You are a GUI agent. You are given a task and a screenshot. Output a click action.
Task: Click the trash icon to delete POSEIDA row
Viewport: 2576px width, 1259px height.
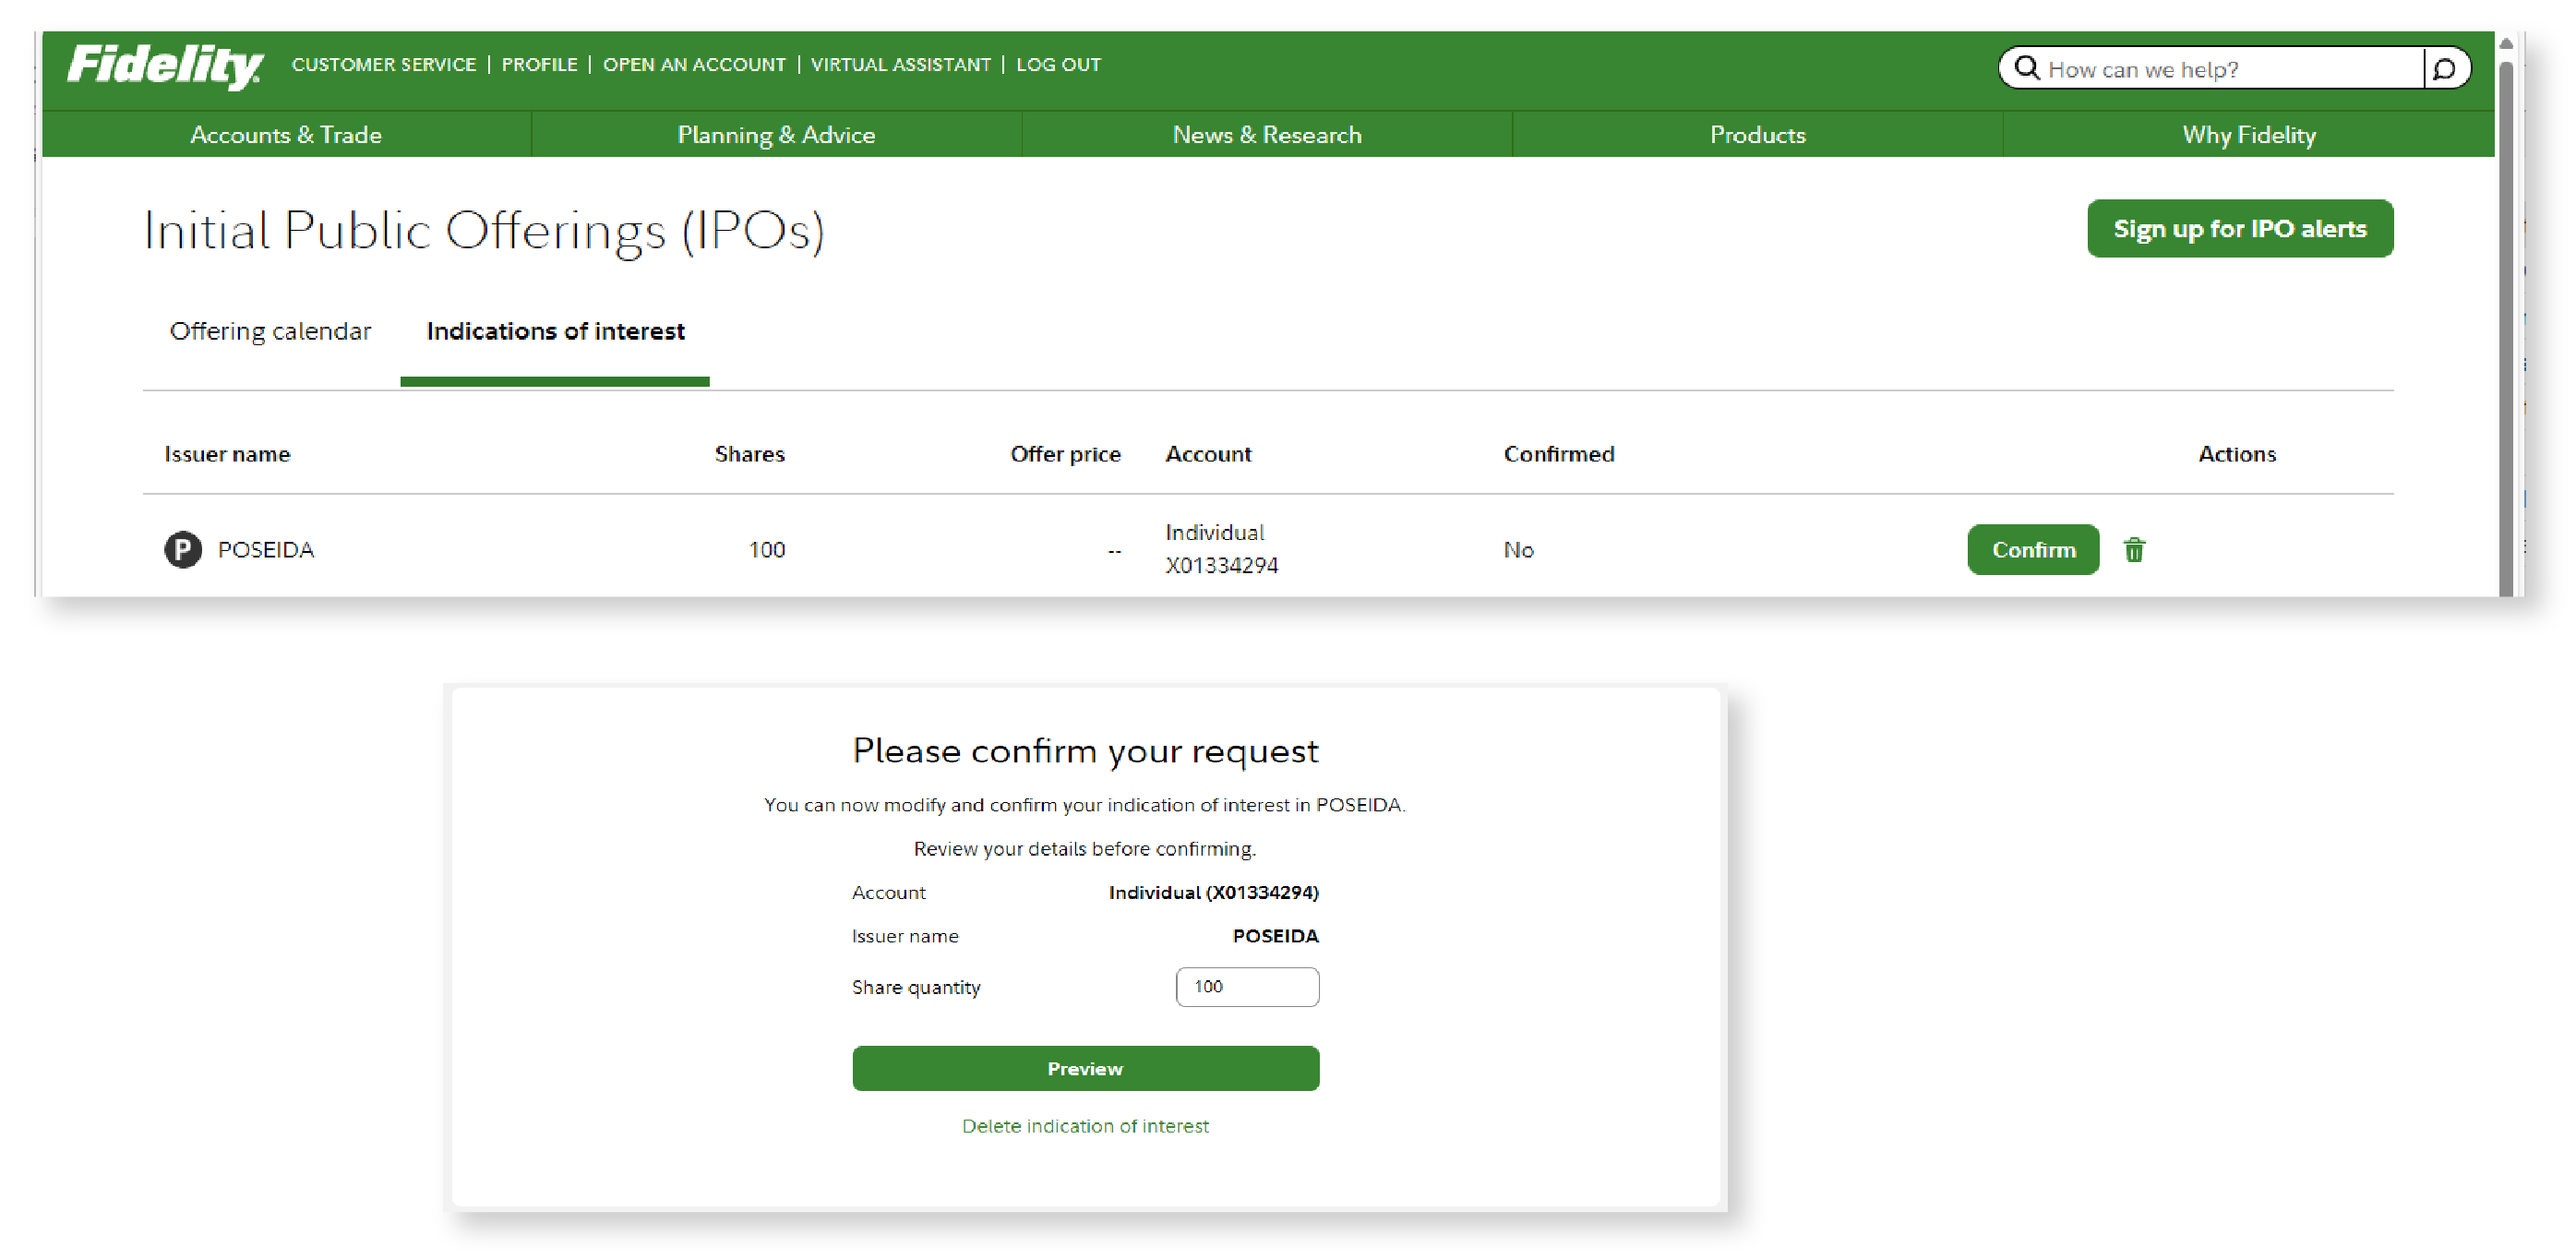[x=2133, y=550]
